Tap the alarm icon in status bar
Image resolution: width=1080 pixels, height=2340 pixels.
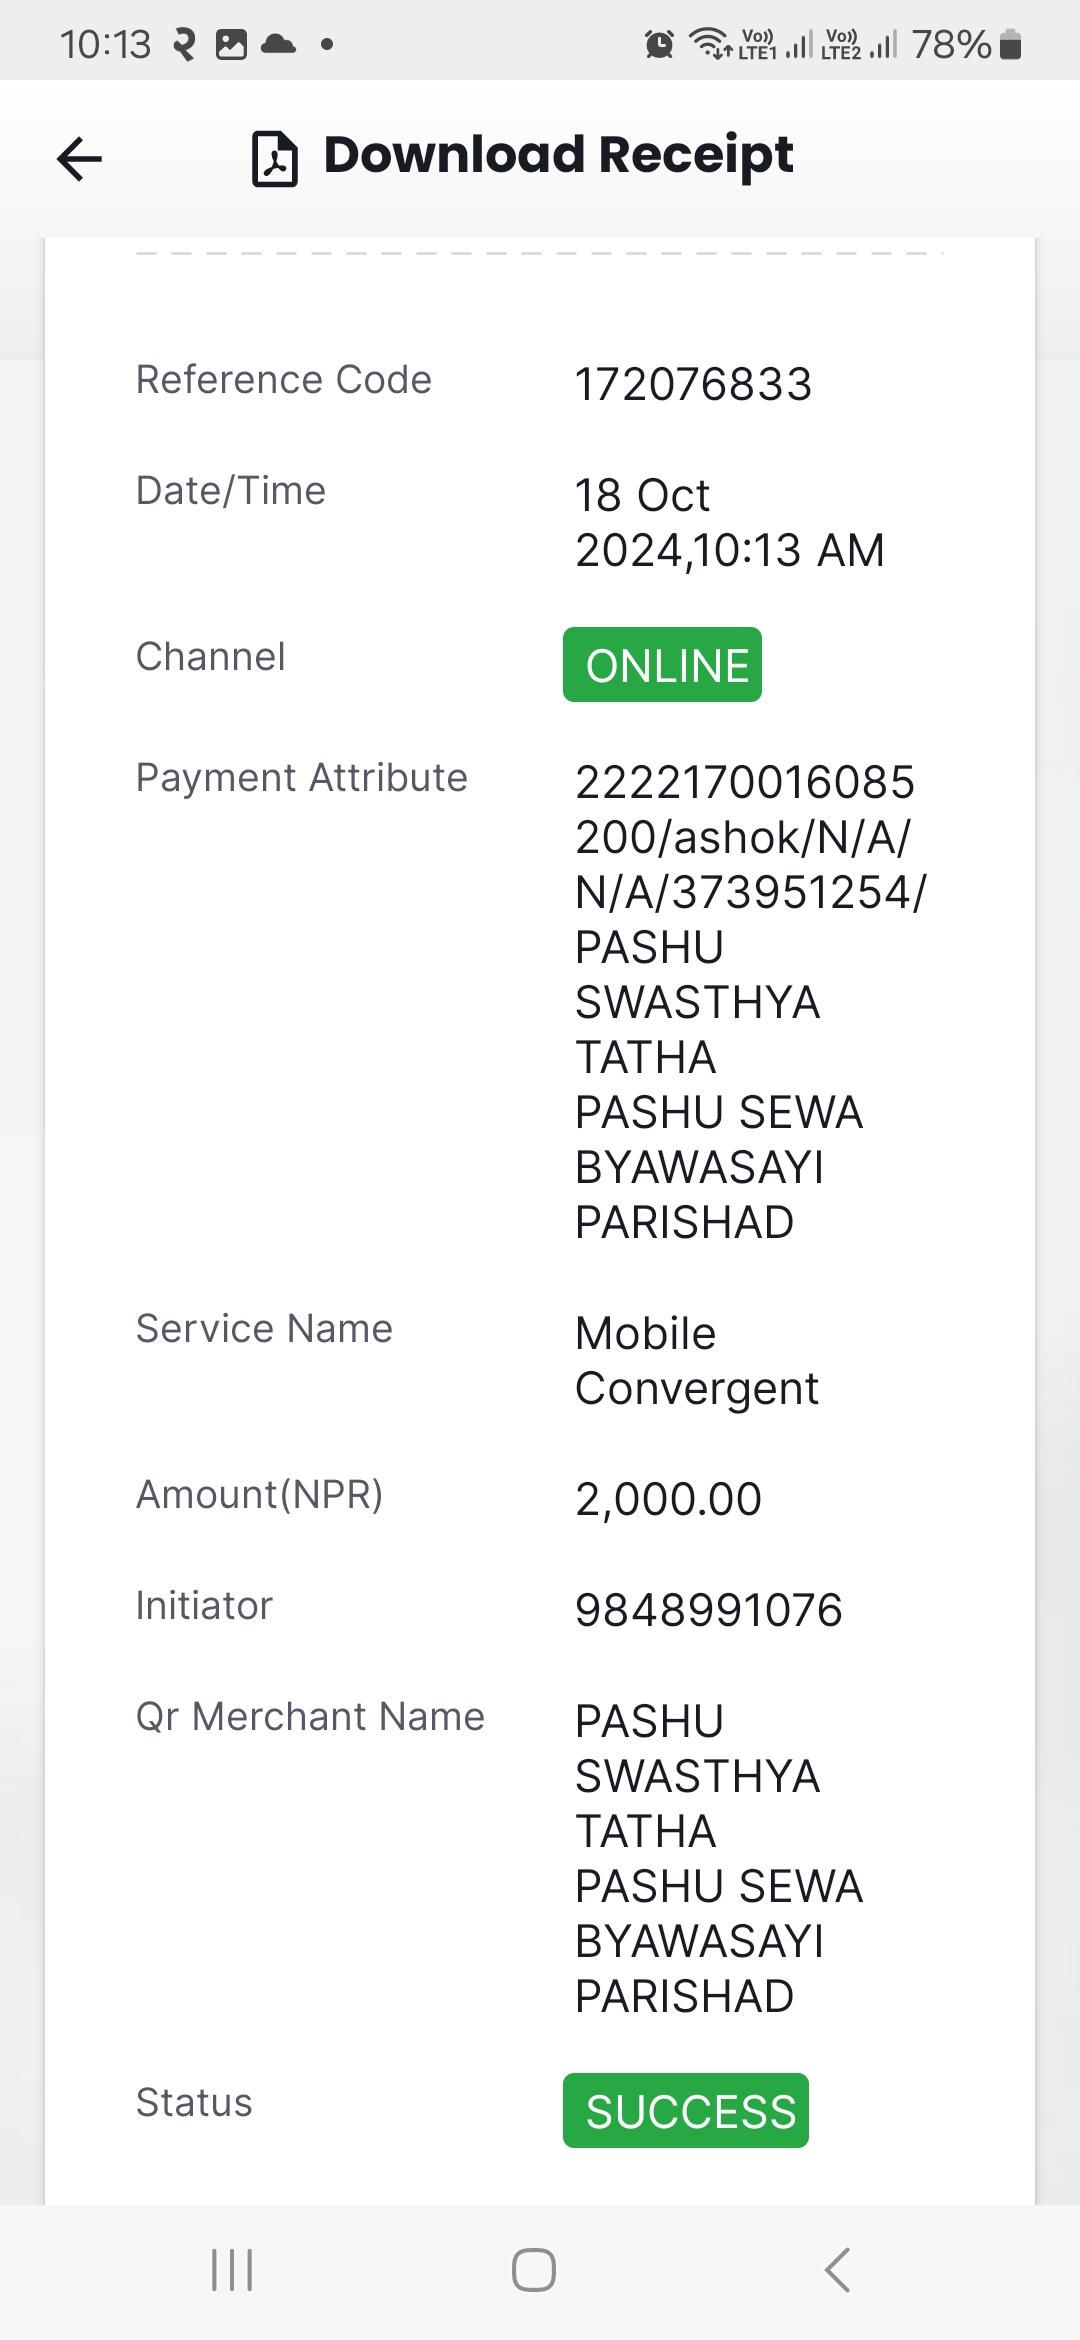click(659, 44)
